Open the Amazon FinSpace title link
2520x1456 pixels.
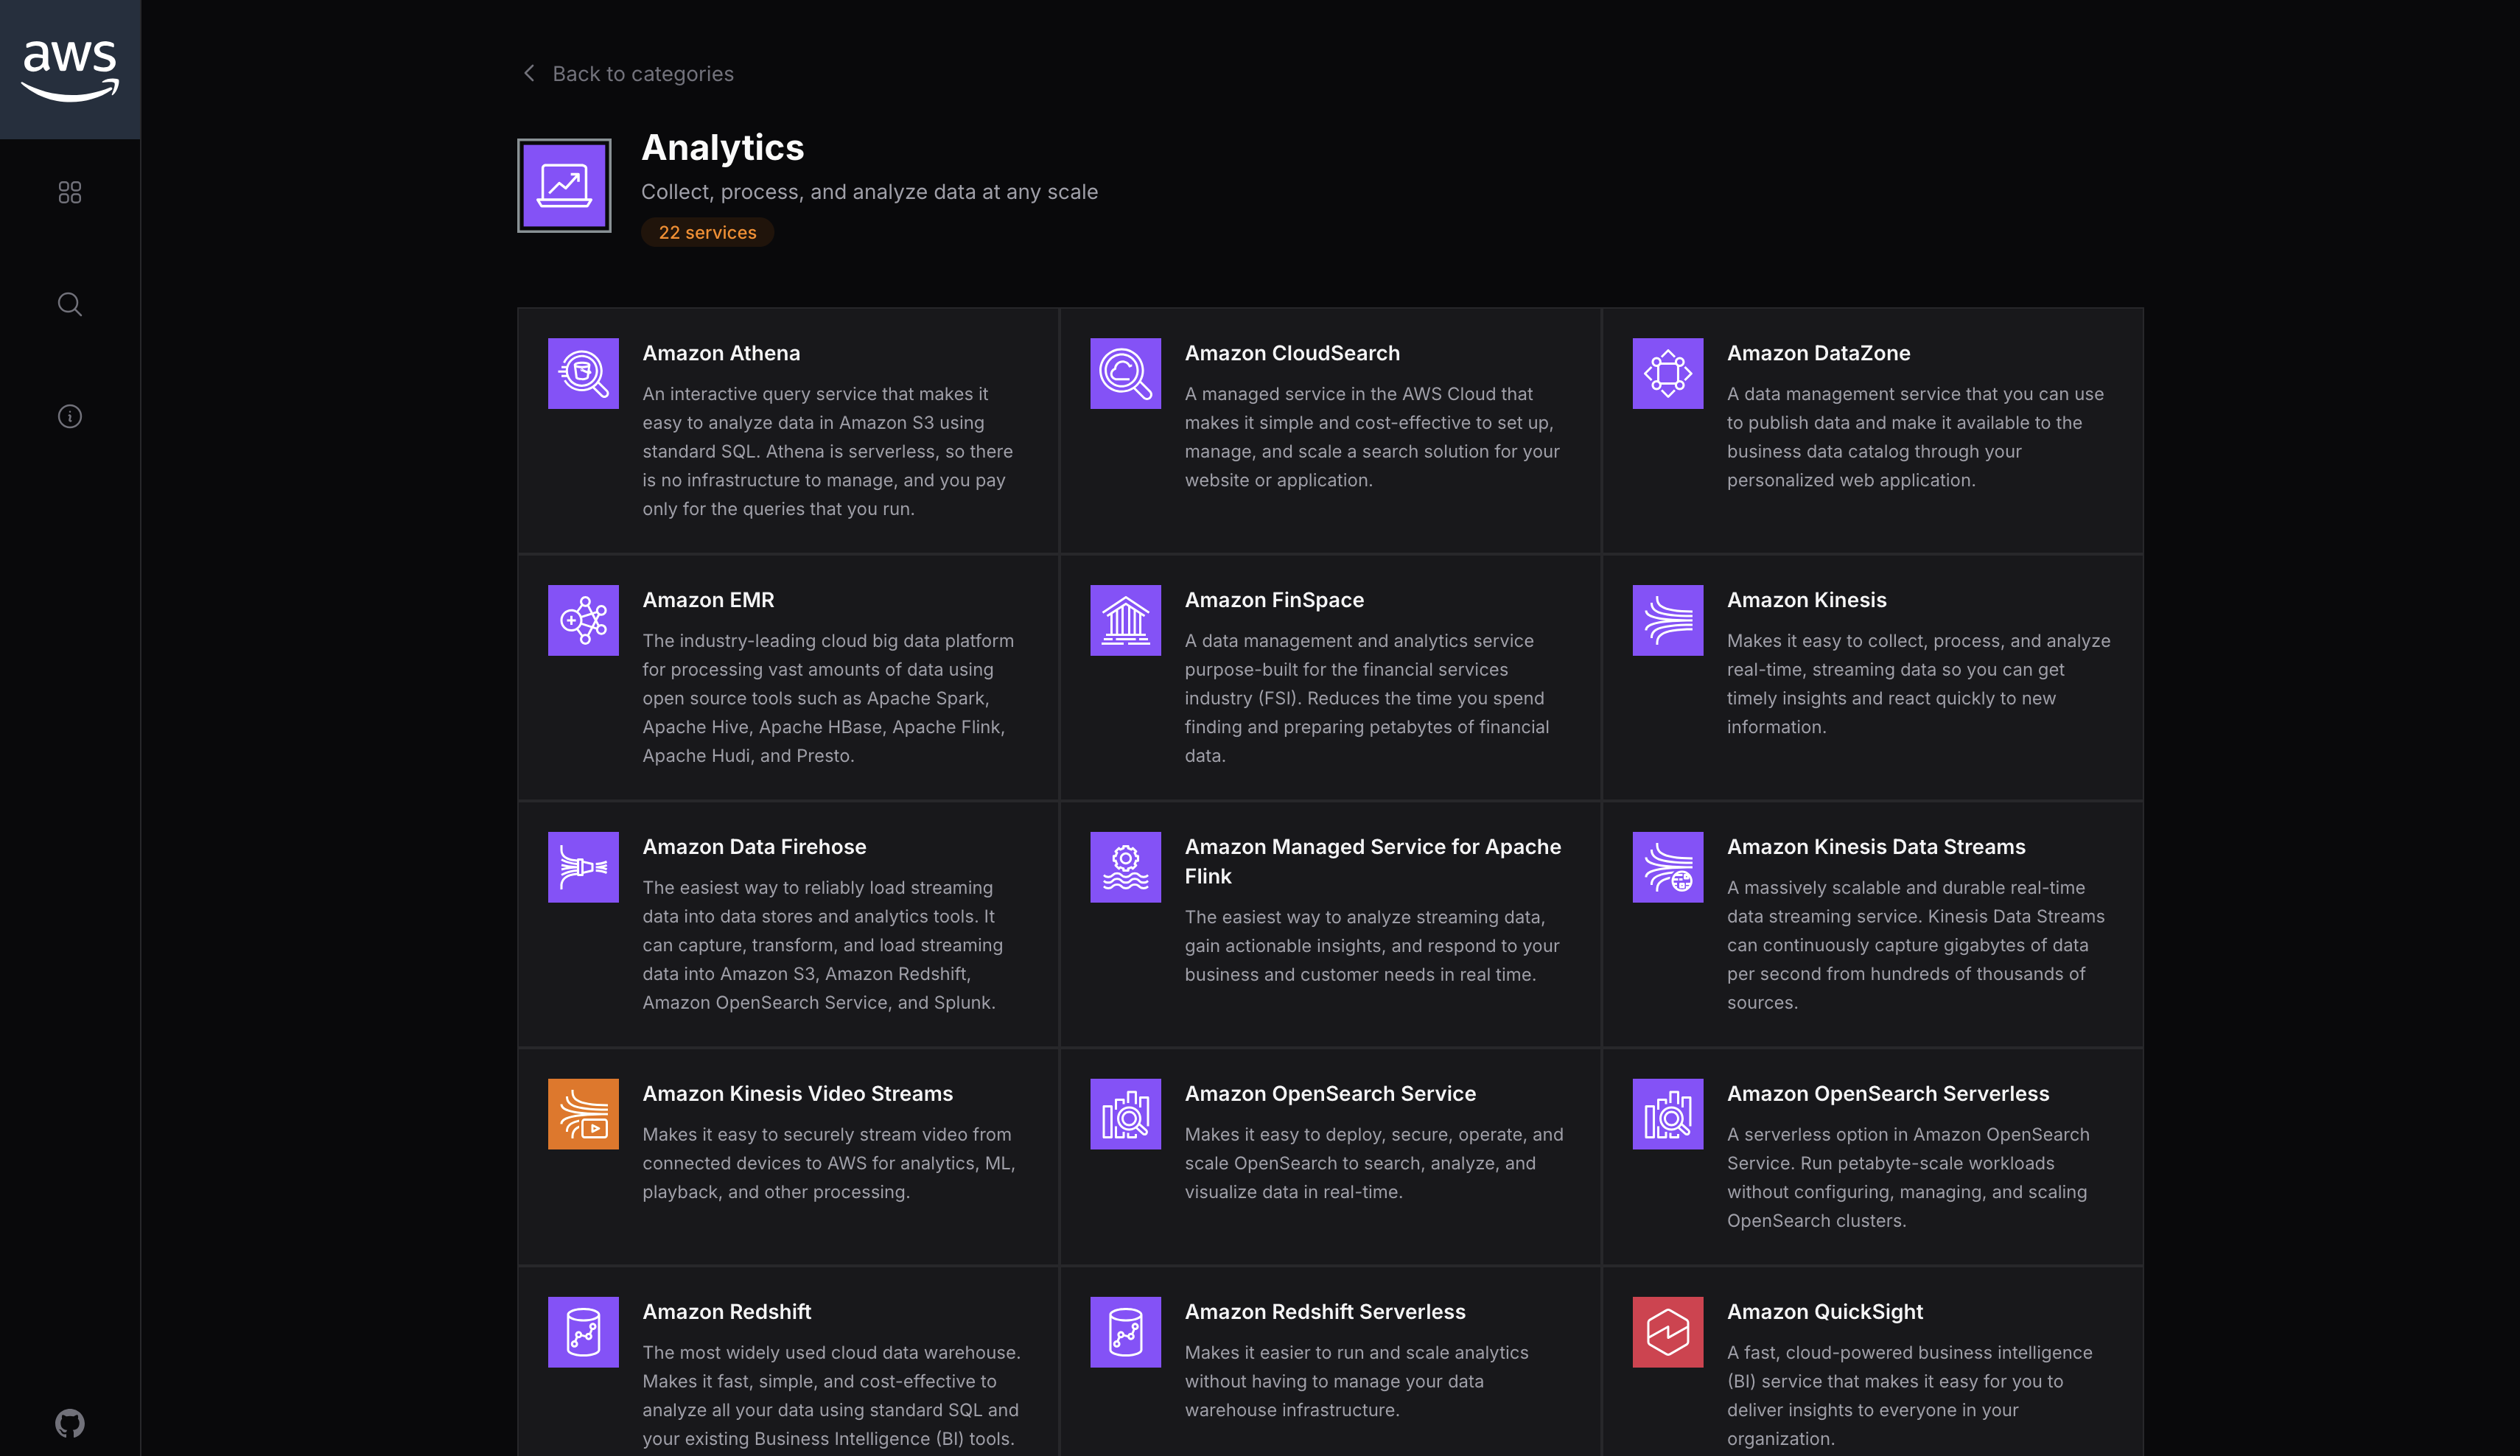(1274, 600)
